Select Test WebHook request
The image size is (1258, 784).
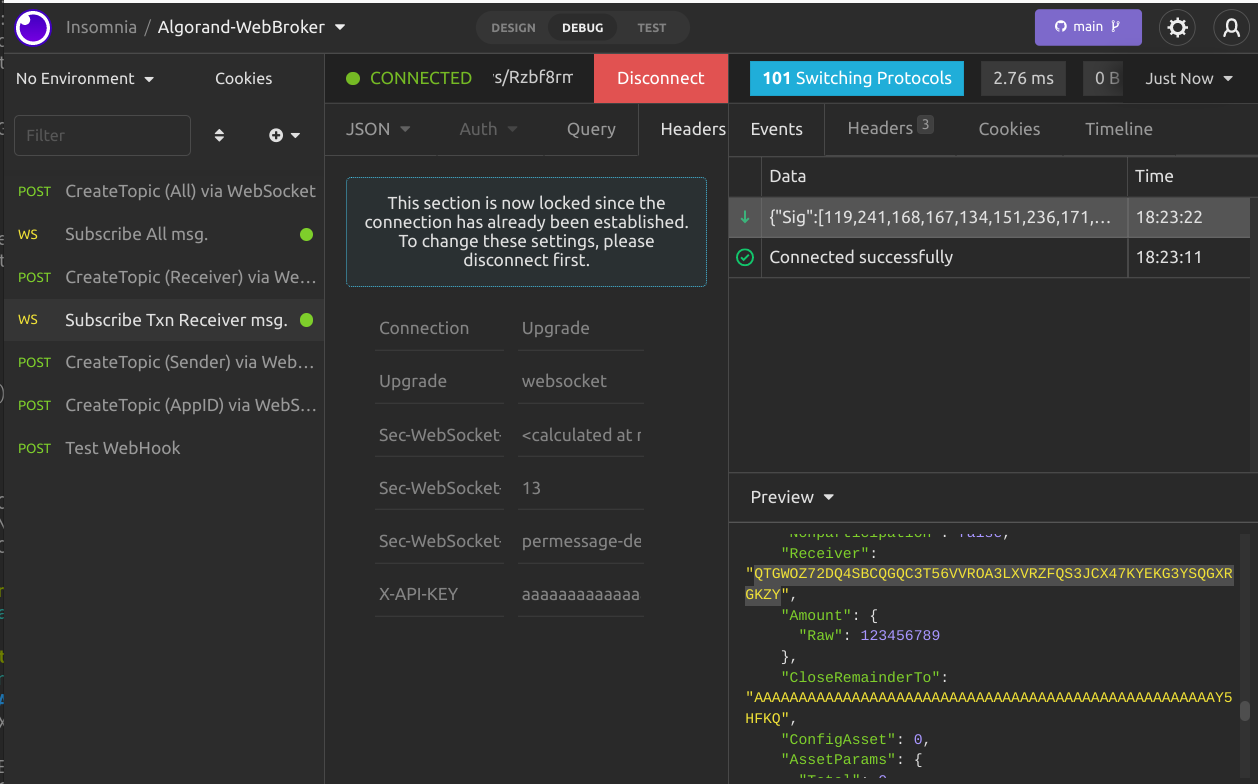(x=164, y=448)
